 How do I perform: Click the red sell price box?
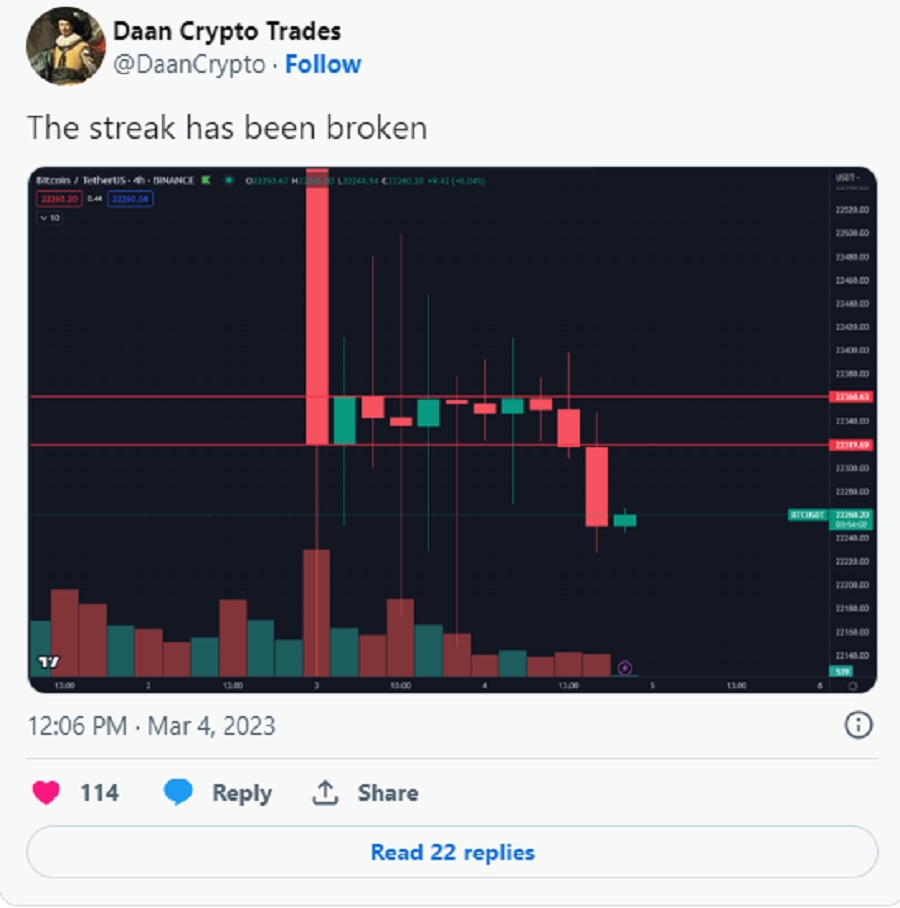click(x=59, y=199)
